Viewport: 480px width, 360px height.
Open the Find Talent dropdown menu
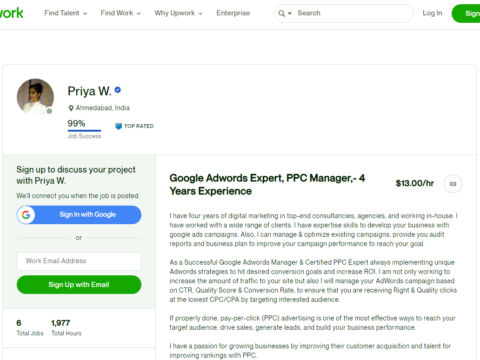click(x=66, y=13)
